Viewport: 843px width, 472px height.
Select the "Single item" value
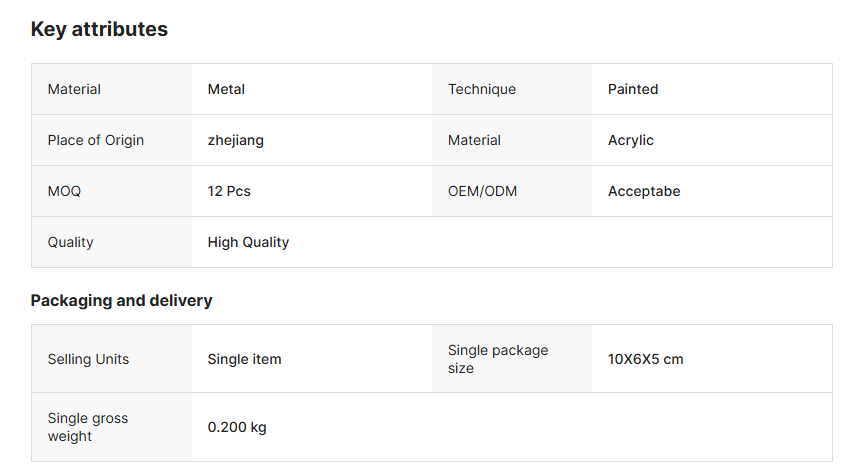click(244, 359)
